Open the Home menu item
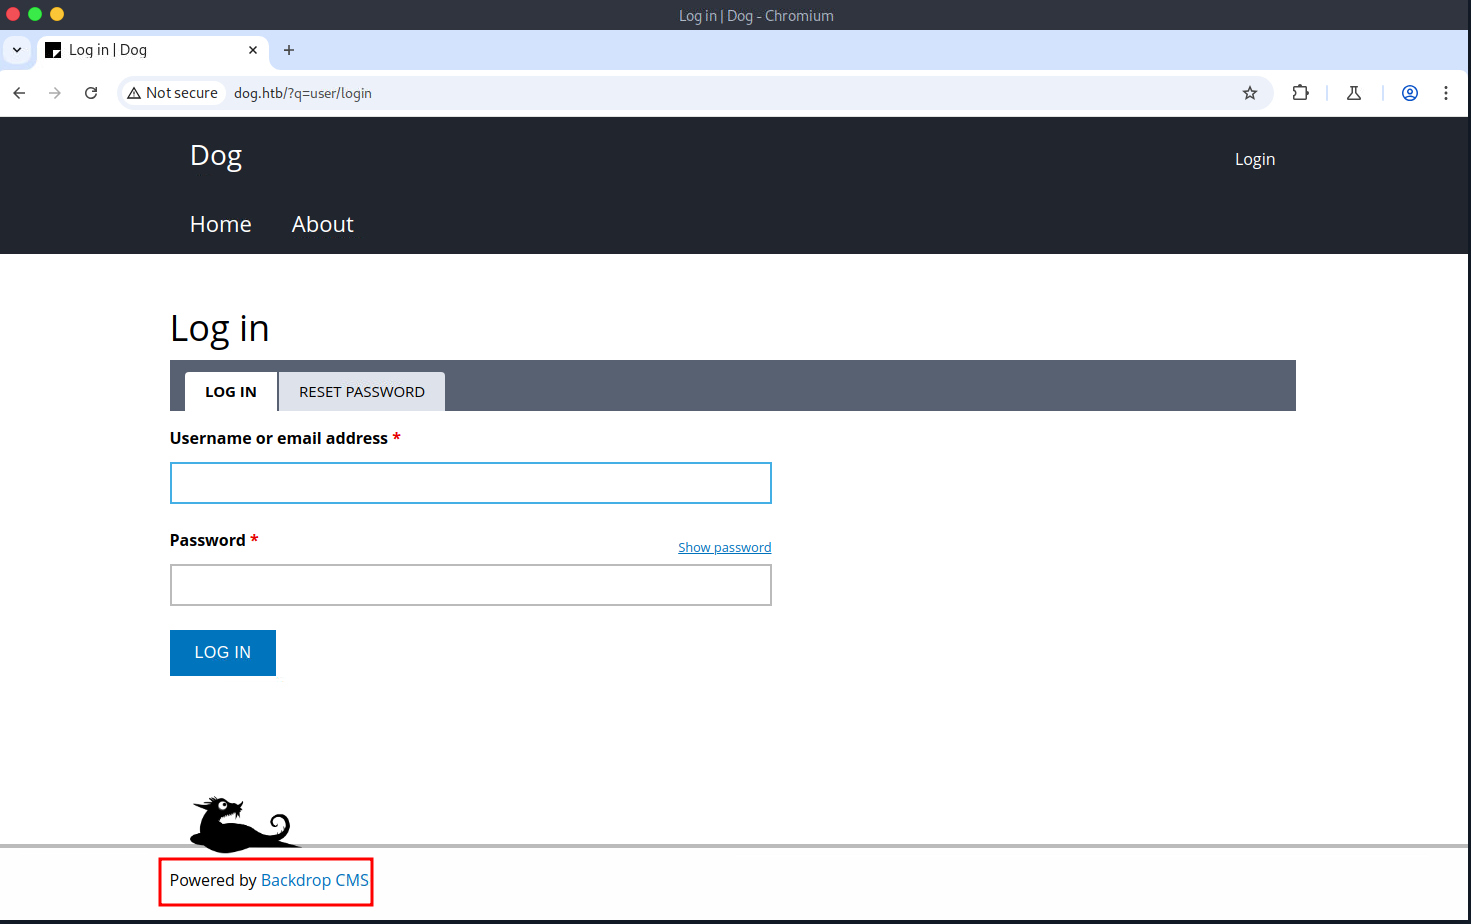The width and height of the screenshot is (1471, 924). 221,224
